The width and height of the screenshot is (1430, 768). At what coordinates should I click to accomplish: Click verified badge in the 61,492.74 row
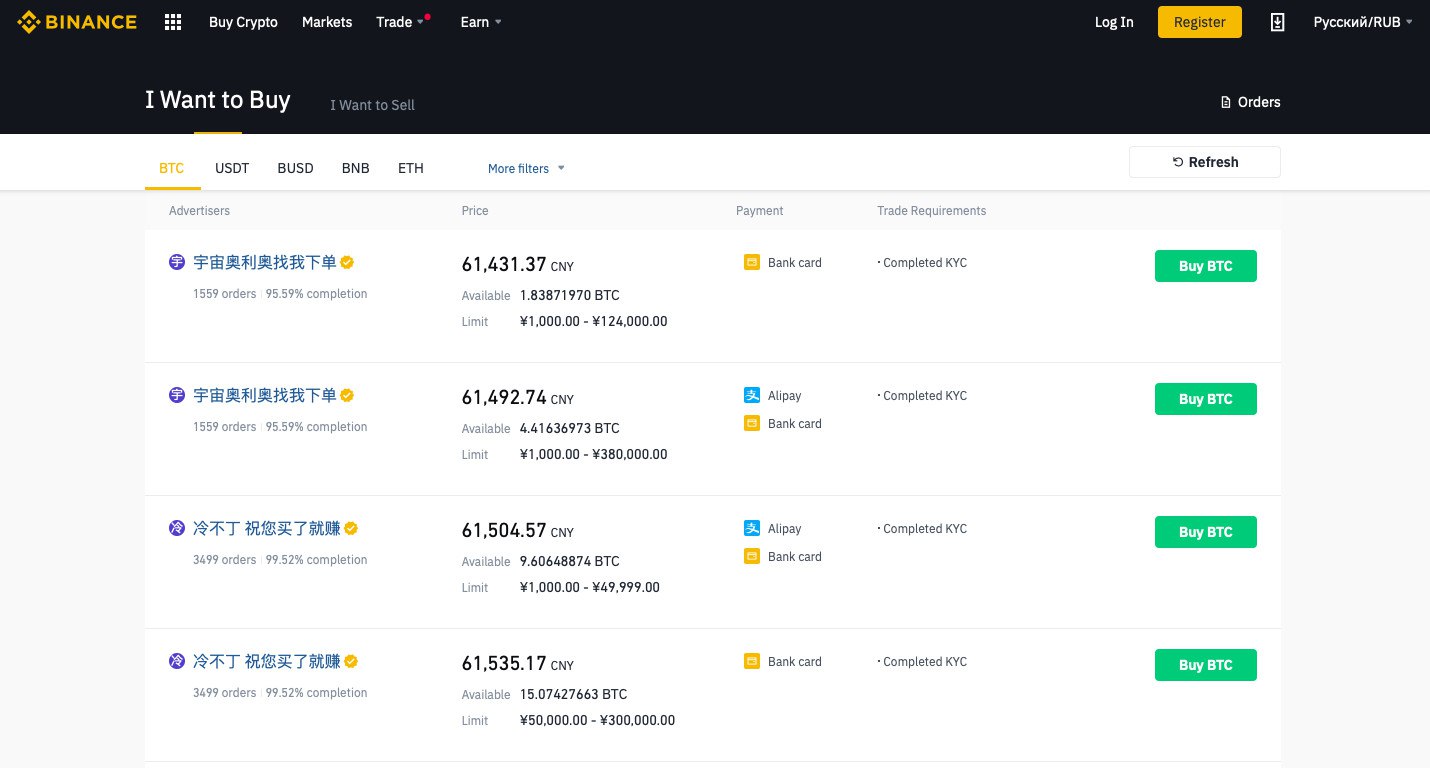[x=347, y=395]
